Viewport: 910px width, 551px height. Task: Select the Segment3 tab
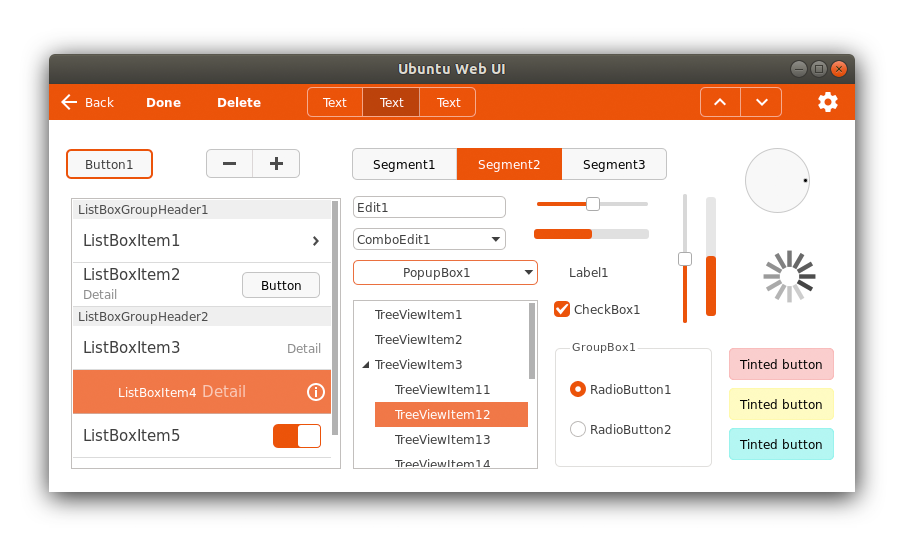pyautogui.click(x=614, y=164)
